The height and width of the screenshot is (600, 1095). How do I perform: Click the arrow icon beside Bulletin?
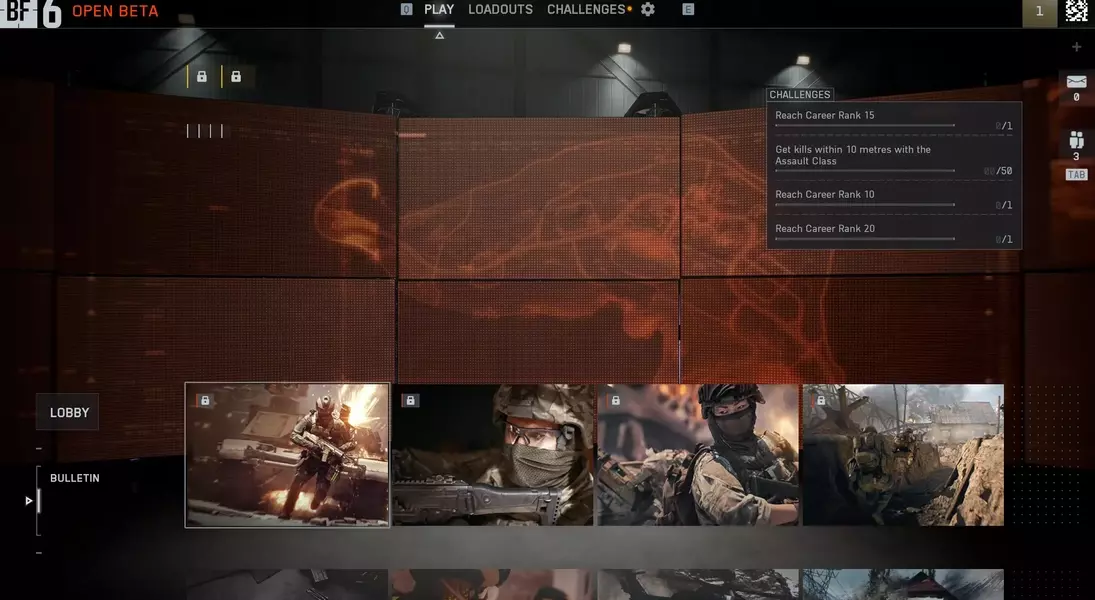(29, 501)
